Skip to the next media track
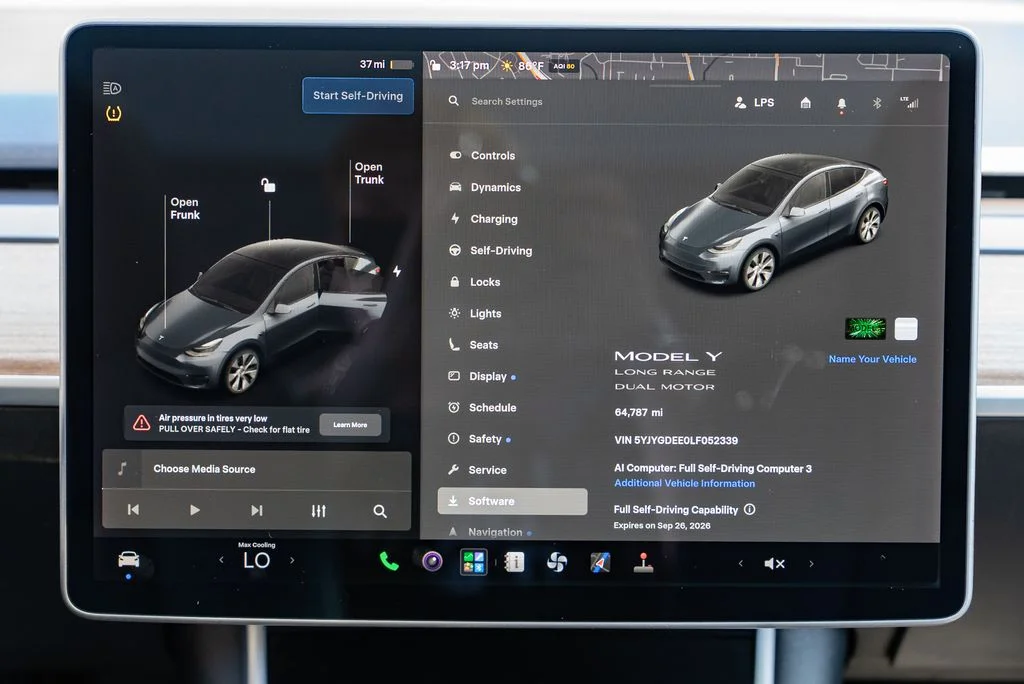 (x=257, y=510)
